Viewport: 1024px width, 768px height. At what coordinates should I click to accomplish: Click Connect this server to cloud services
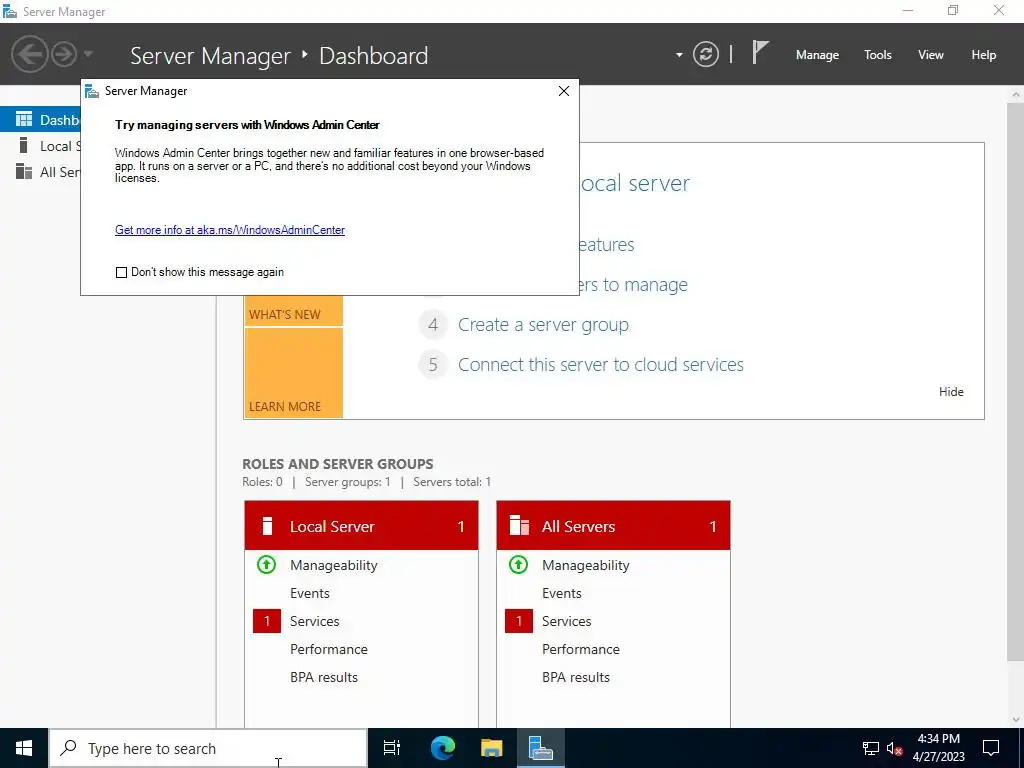click(601, 364)
